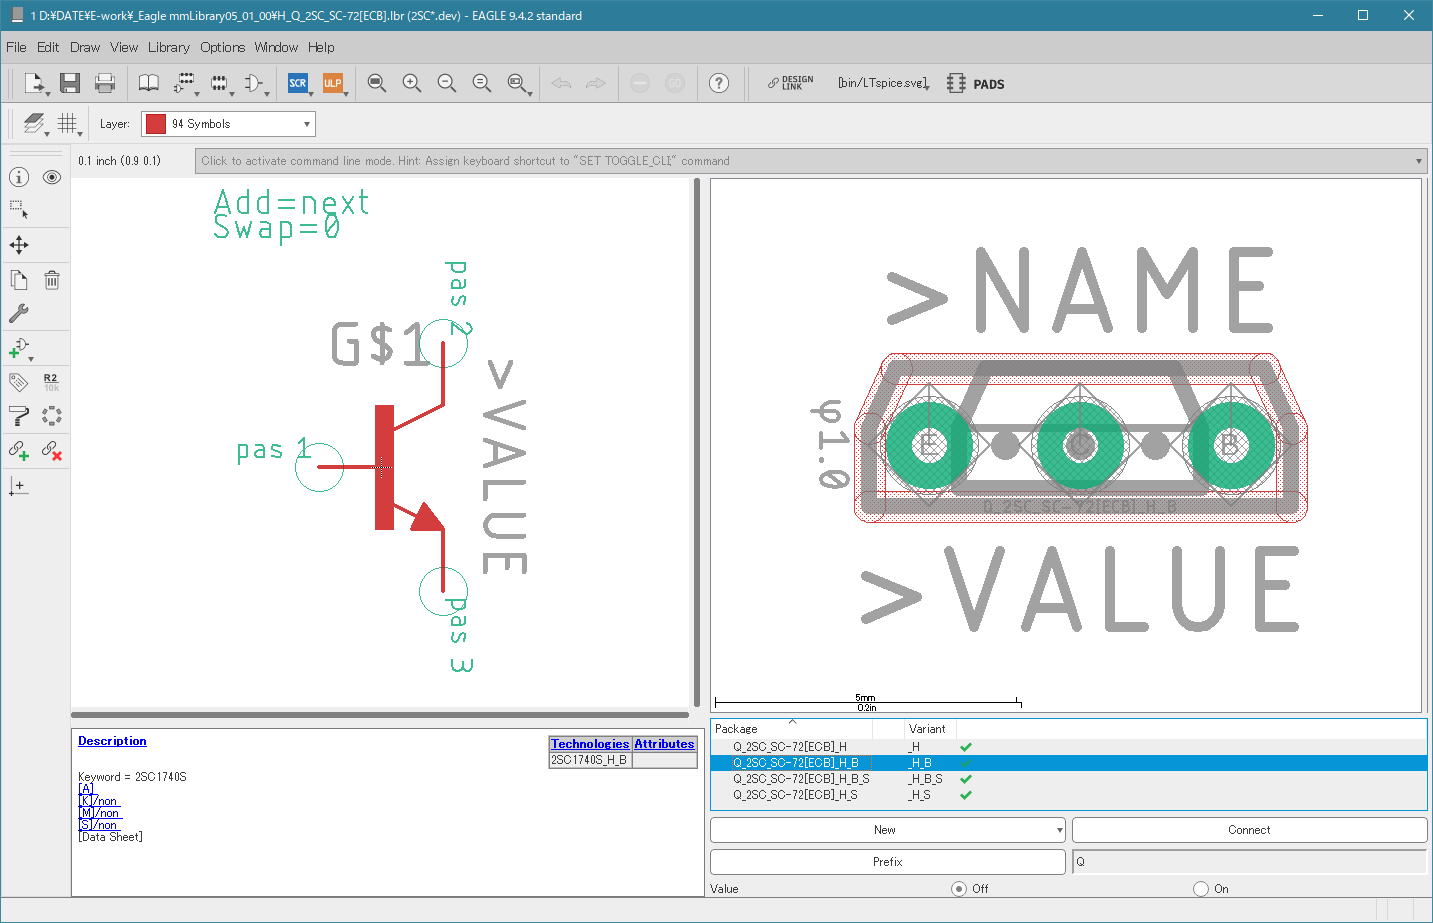Image resolution: width=1433 pixels, height=923 pixels.
Task: Expand the New package dropdown arrow
Action: [1059, 831]
